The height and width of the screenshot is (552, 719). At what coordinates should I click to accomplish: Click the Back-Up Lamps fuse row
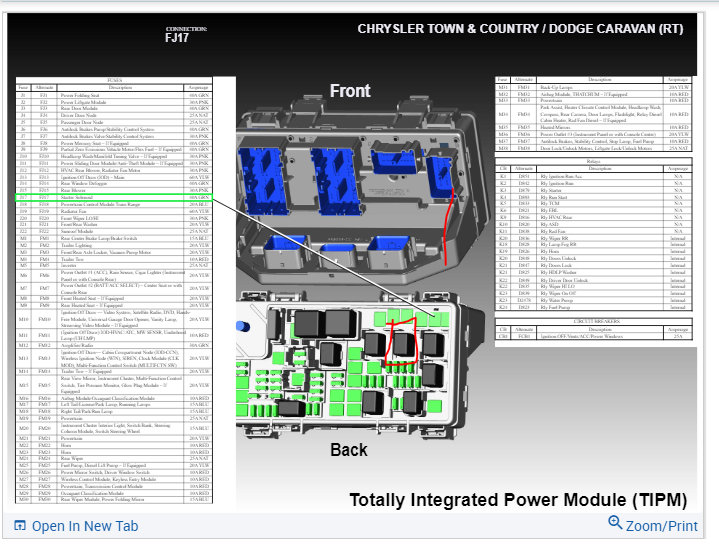[x=593, y=87]
